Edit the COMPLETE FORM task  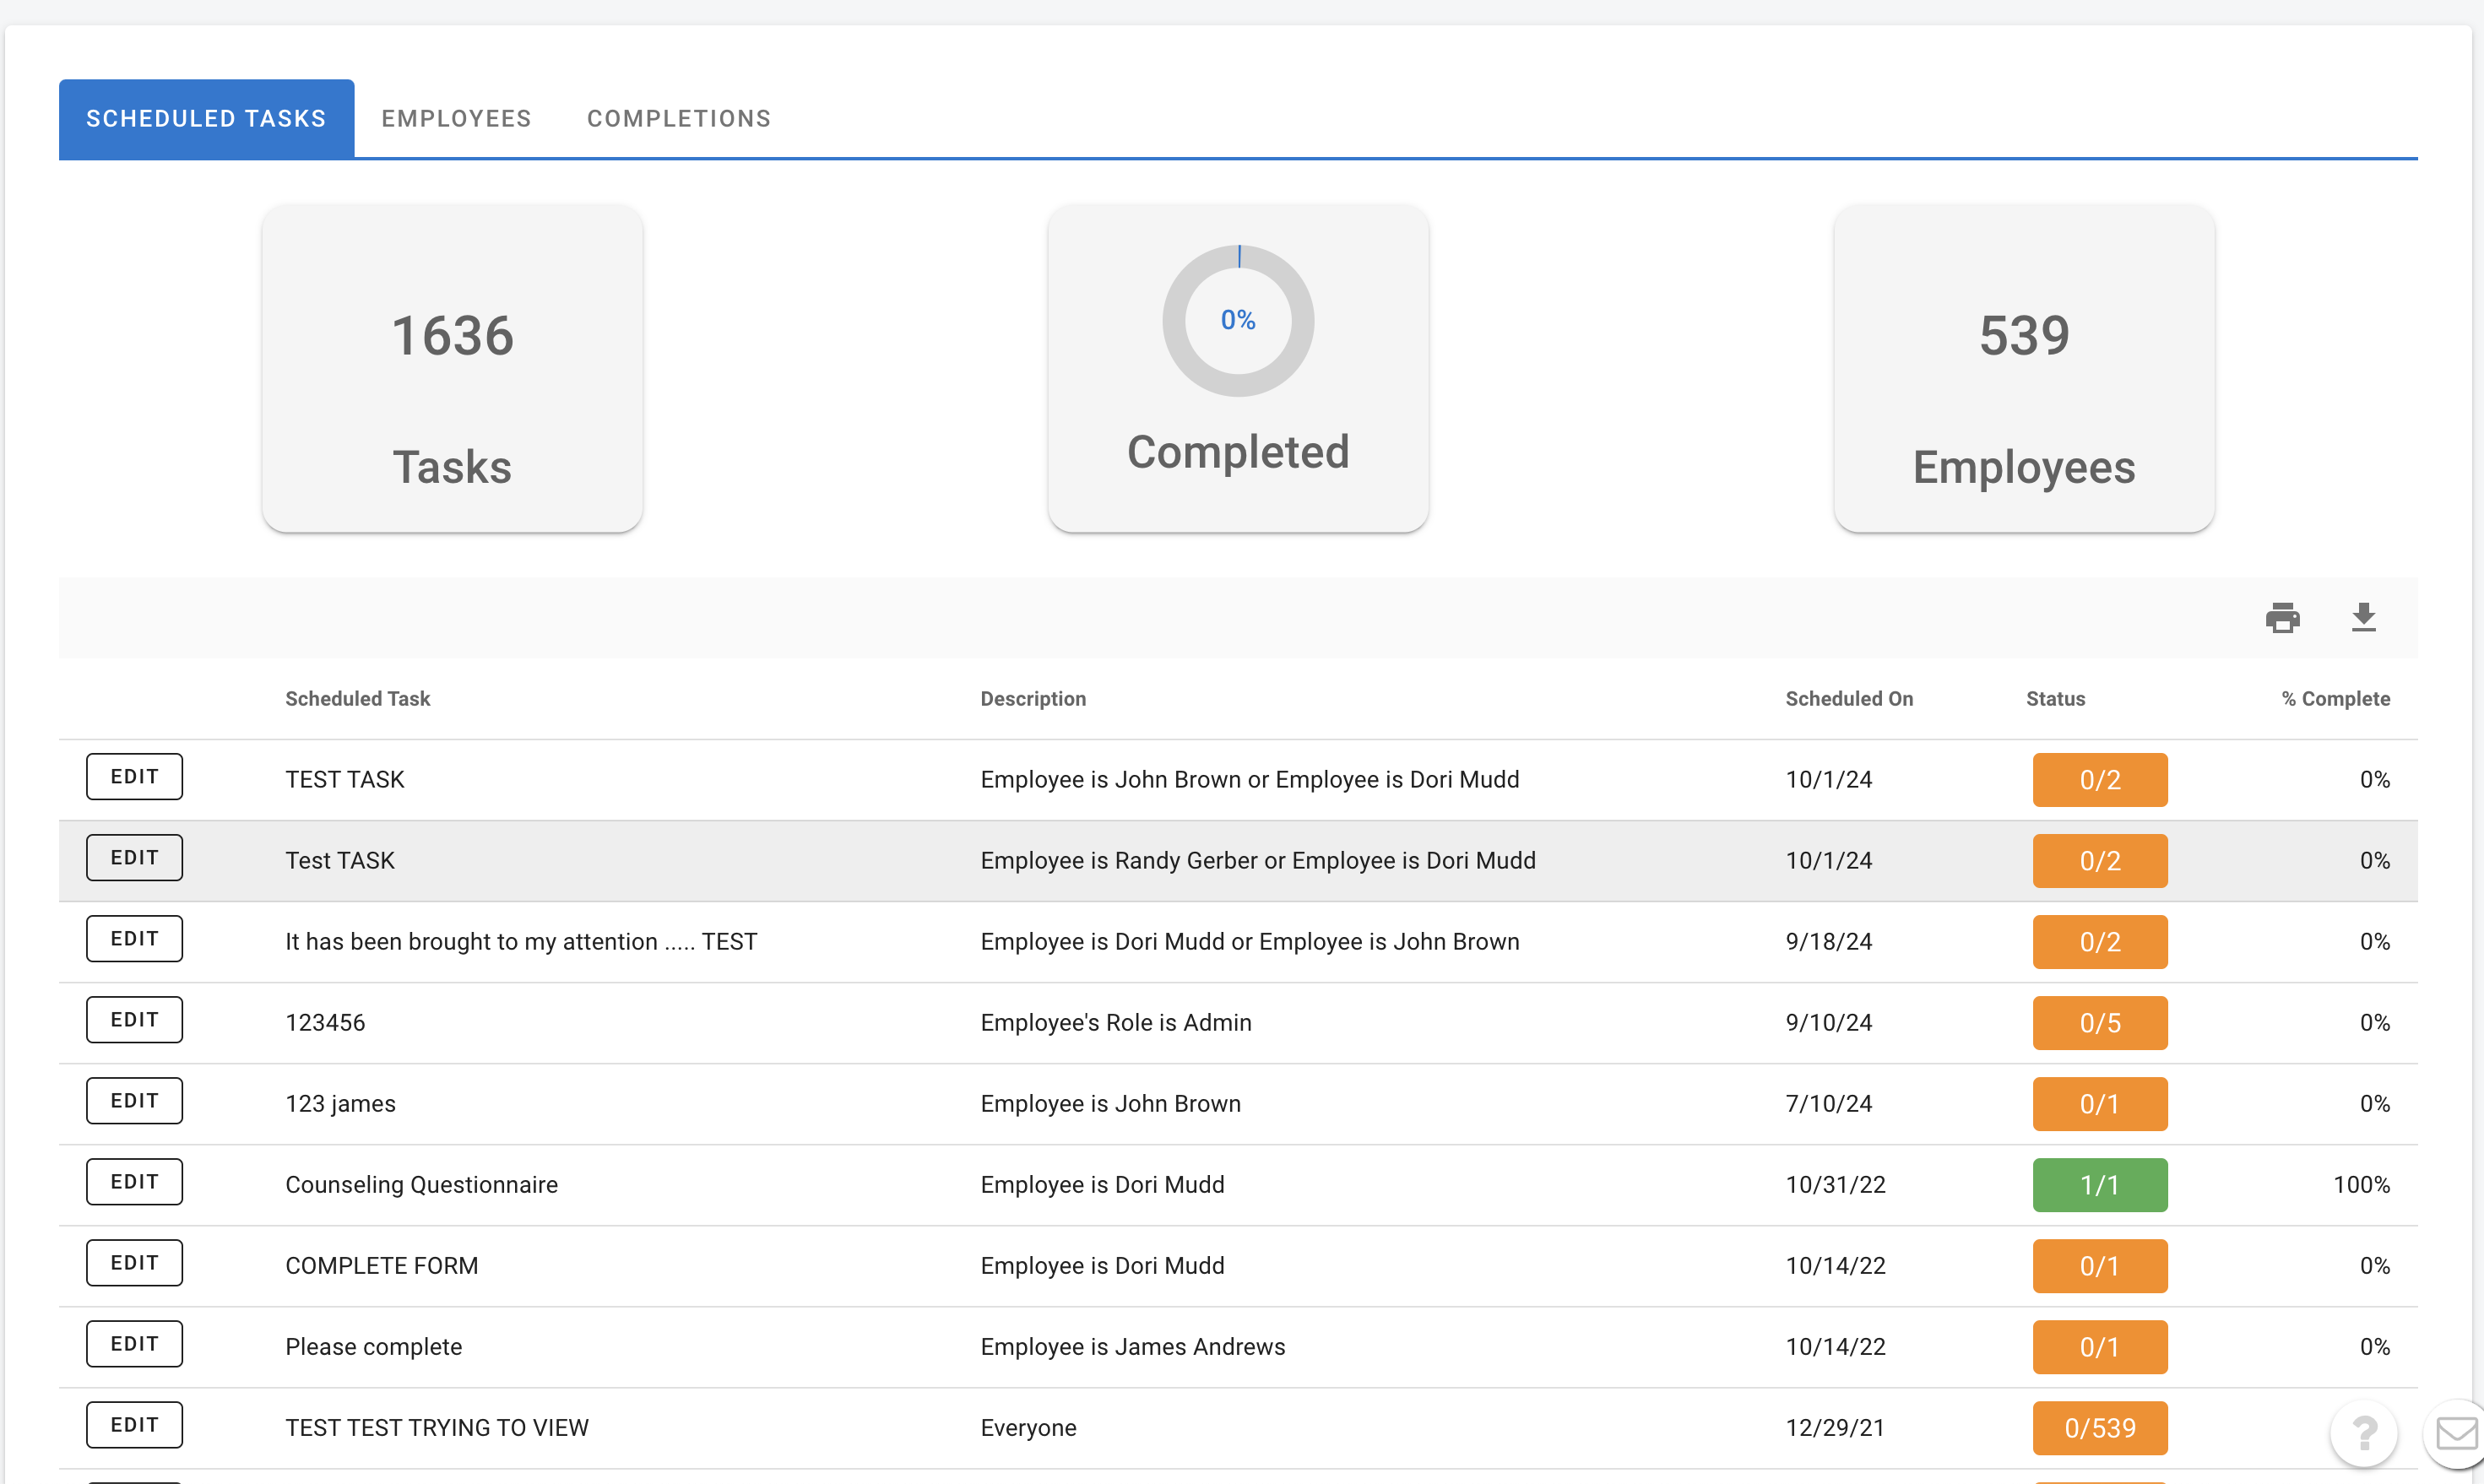pos(134,1263)
